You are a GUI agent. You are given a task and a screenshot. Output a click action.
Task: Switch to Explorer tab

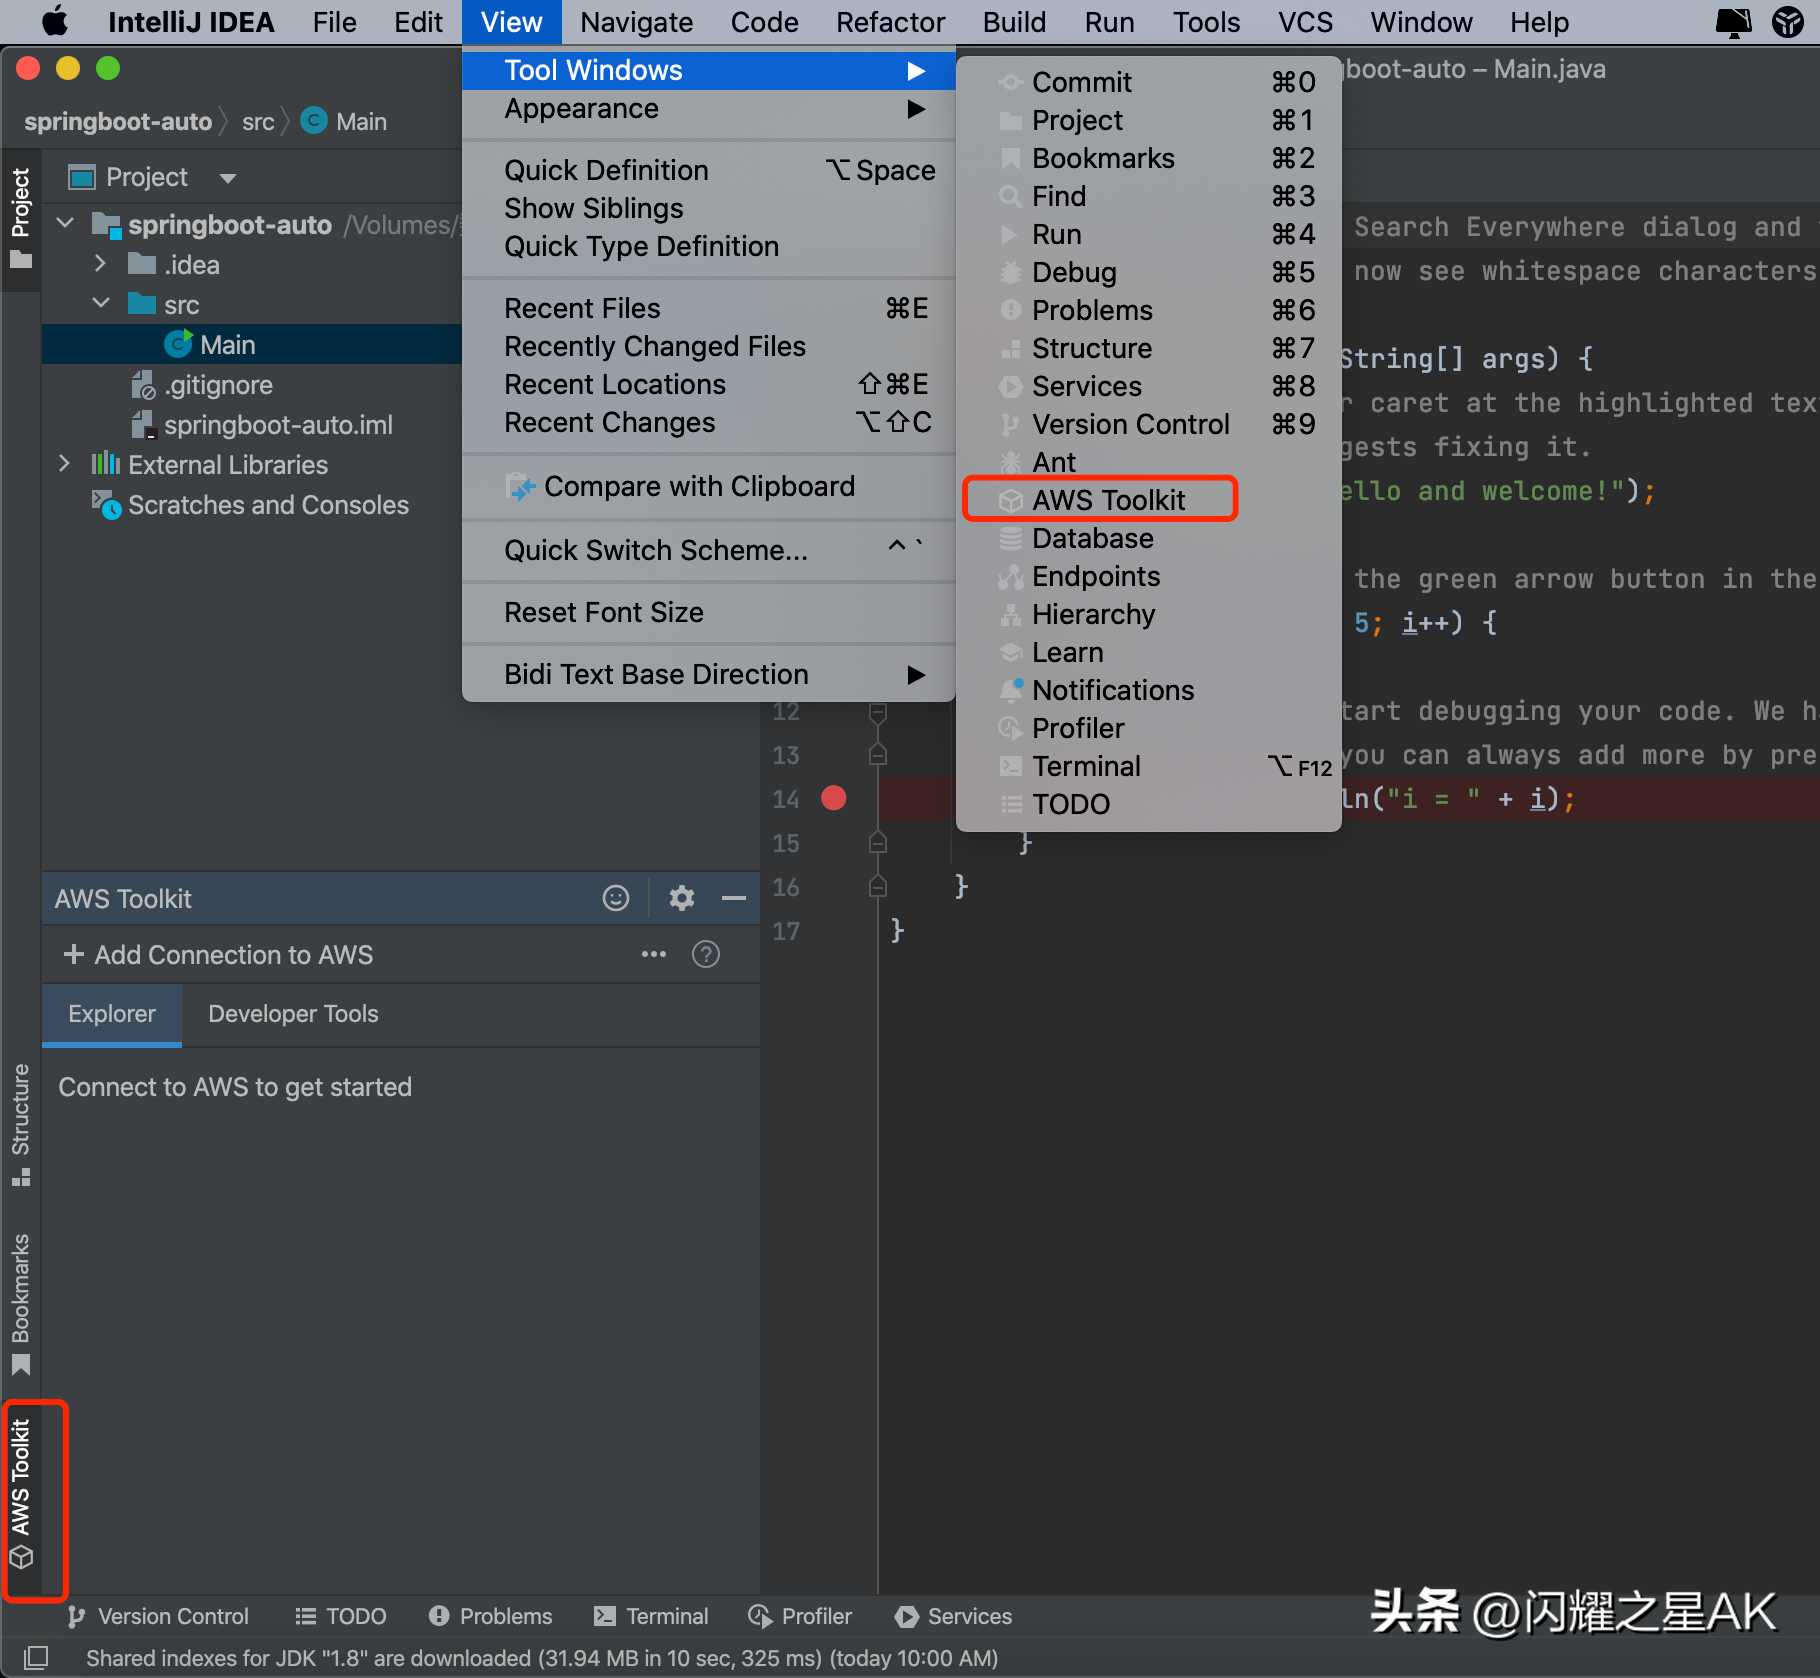[x=112, y=1014]
